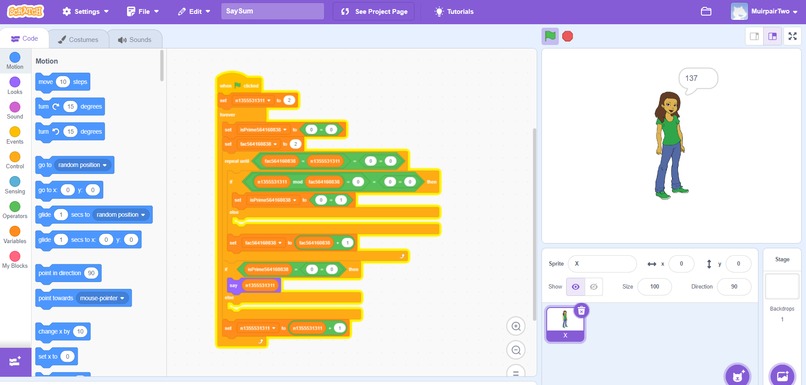Select the Stage backdrop thumbnail
This screenshot has width=806, height=385.
782,286
